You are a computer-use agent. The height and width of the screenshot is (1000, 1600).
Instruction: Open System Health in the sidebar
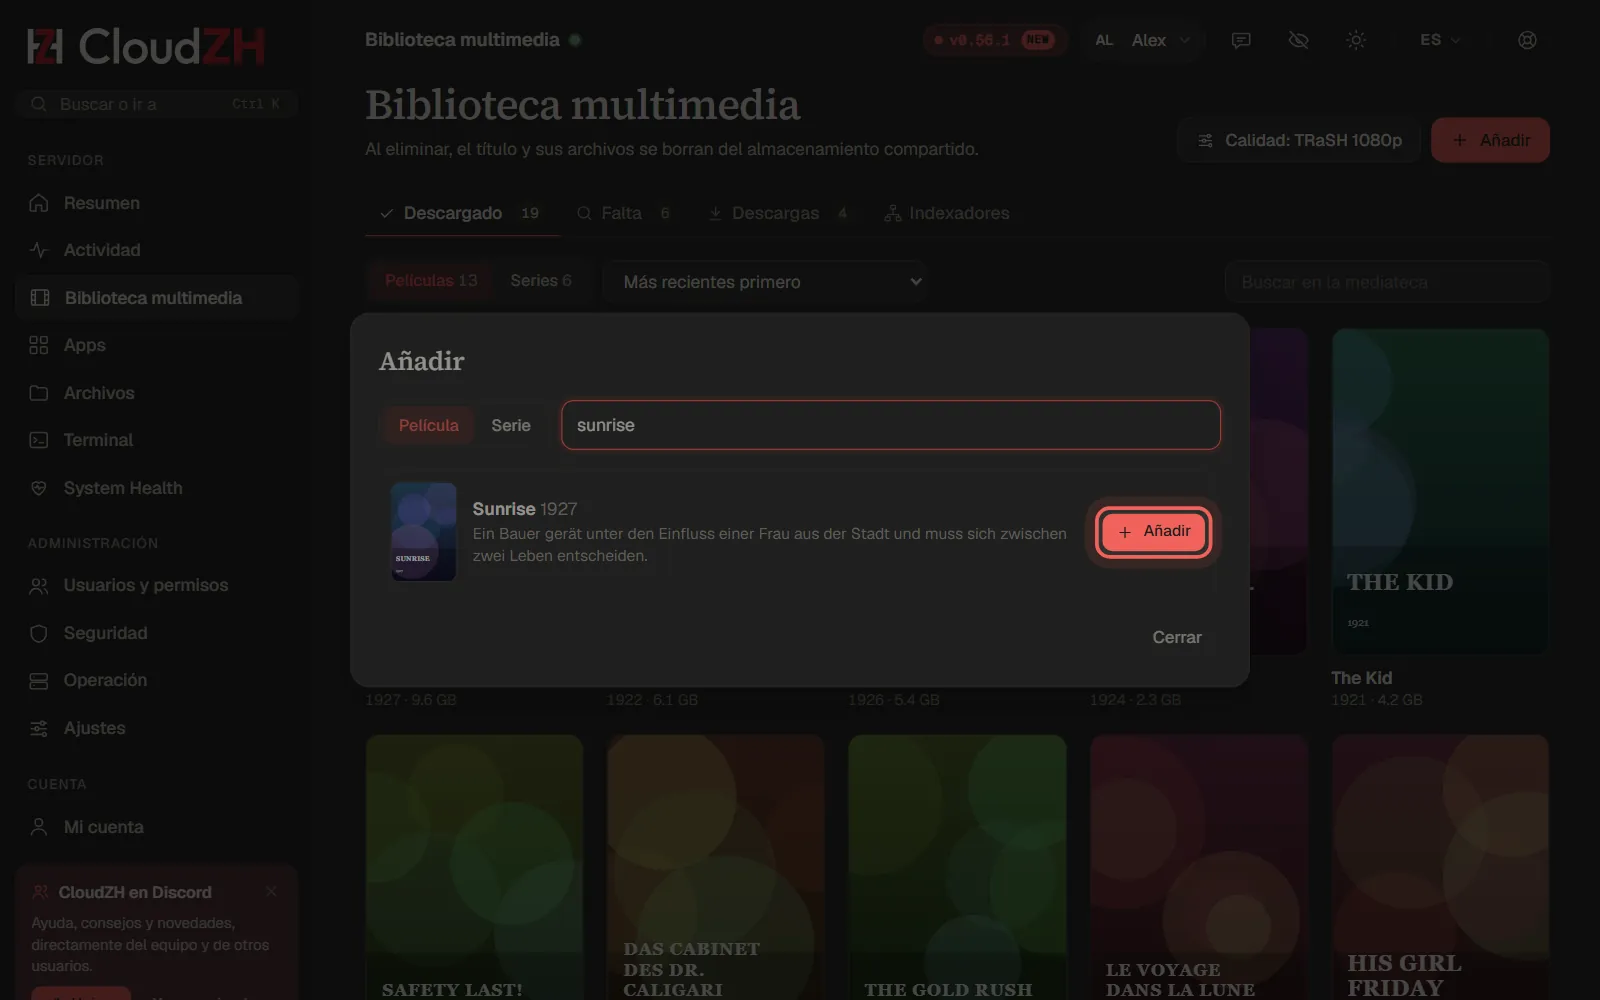157,488
